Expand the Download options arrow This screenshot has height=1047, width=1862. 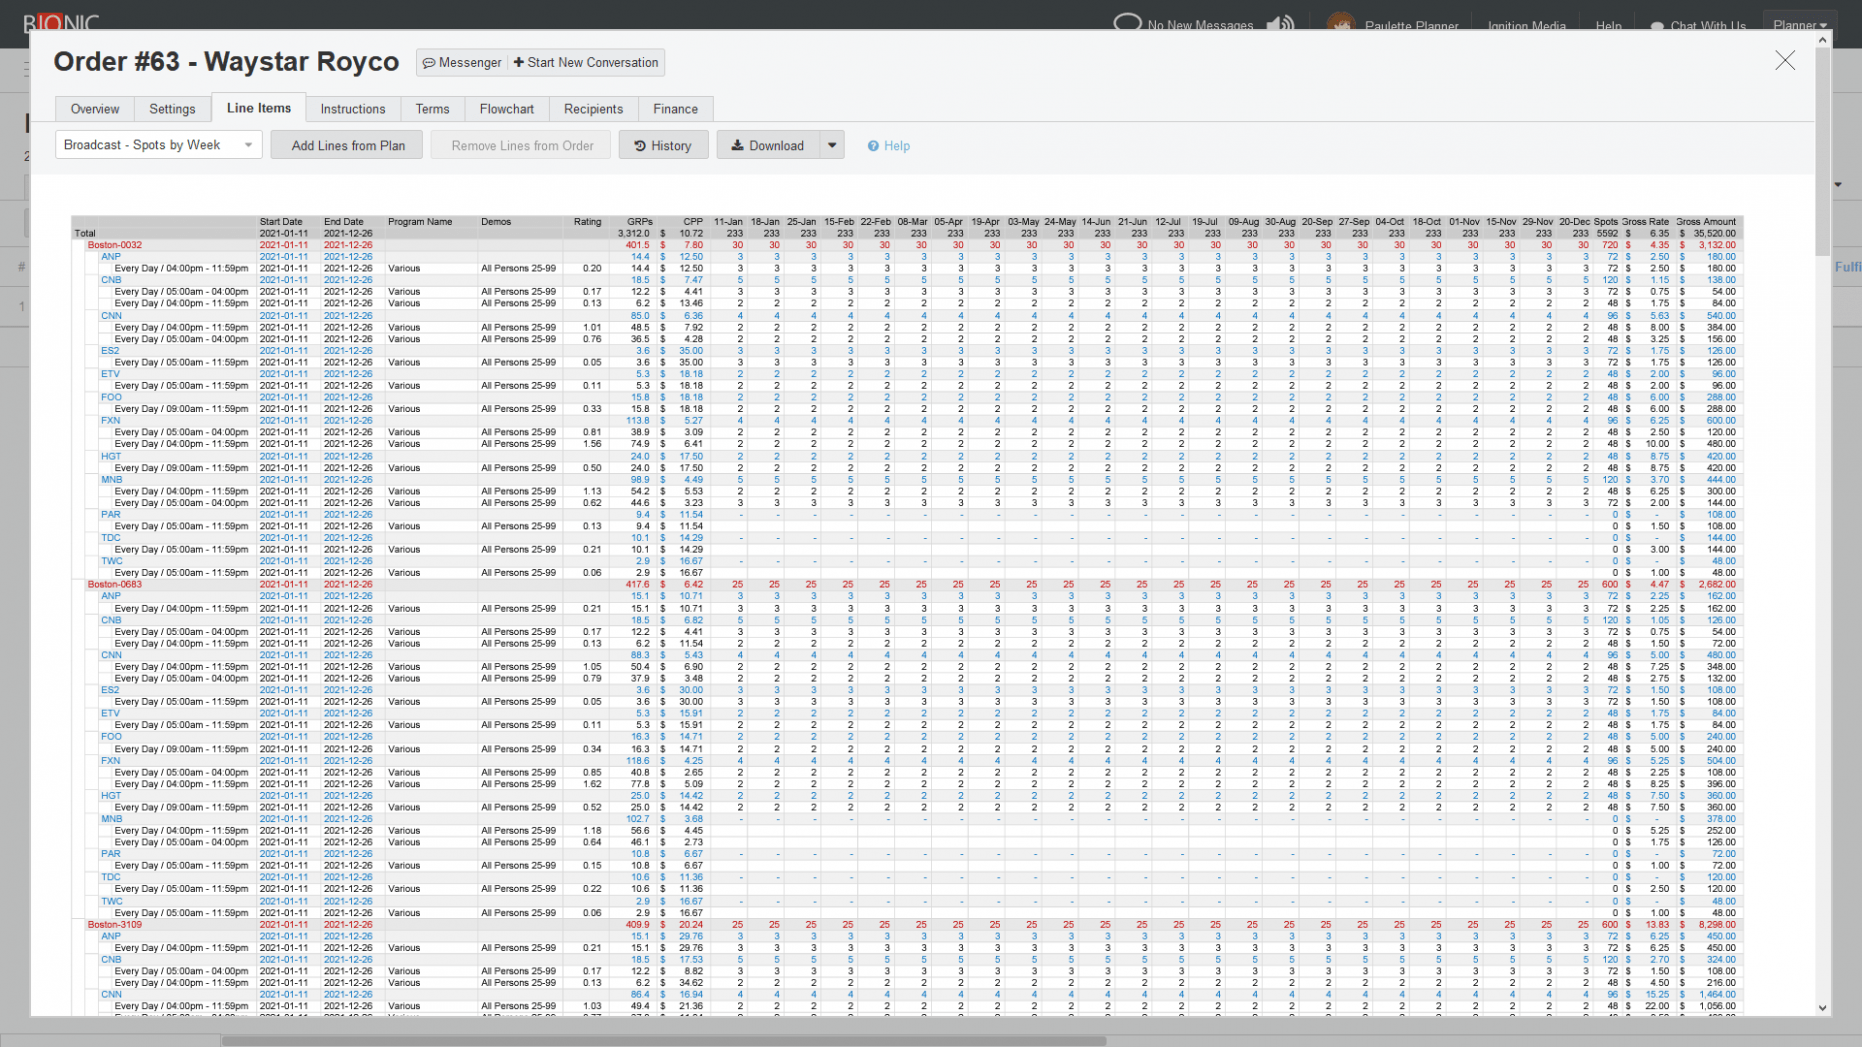coord(832,146)
